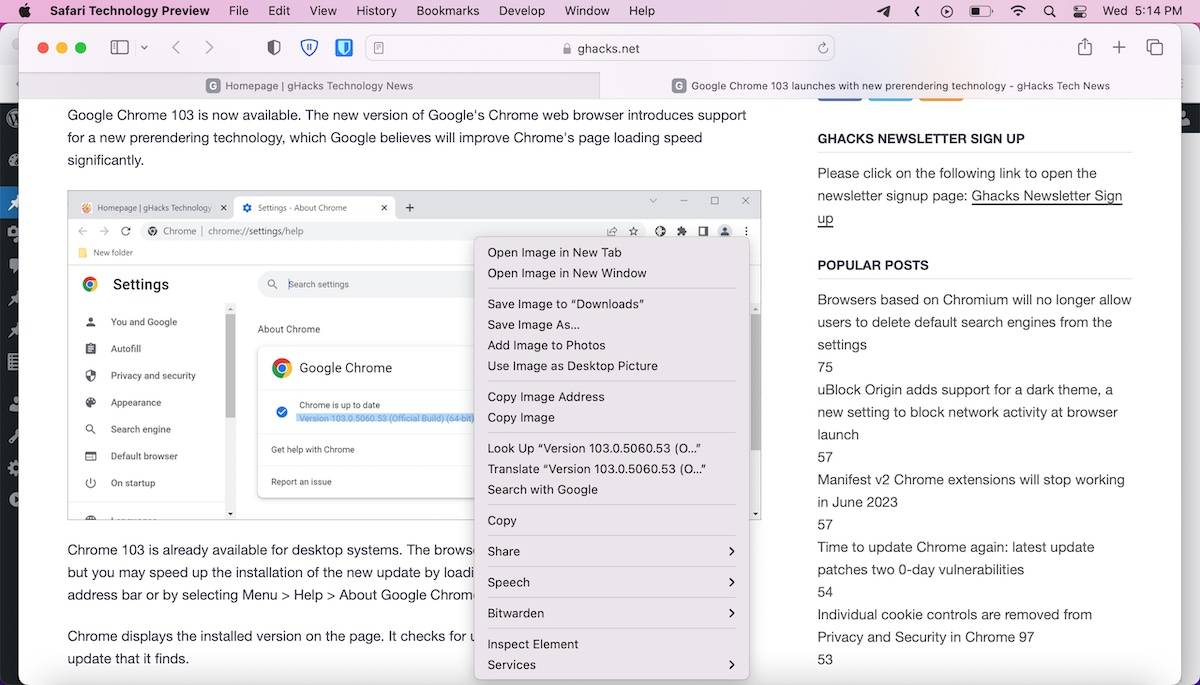Choose Open Image in New Tab
Viewport: 1200px width, 685px height.
click(611, 252)
